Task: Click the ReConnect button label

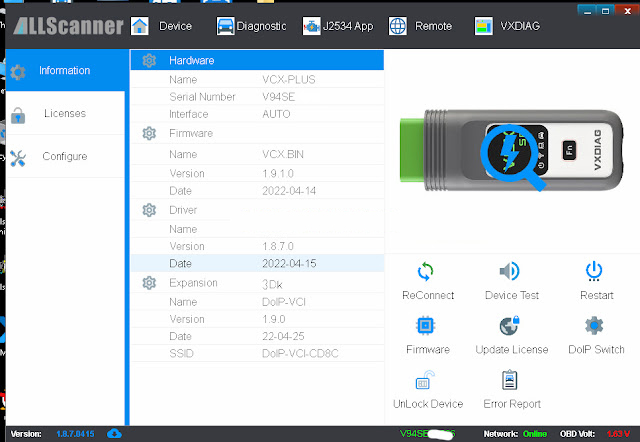Action: point(428,295)
